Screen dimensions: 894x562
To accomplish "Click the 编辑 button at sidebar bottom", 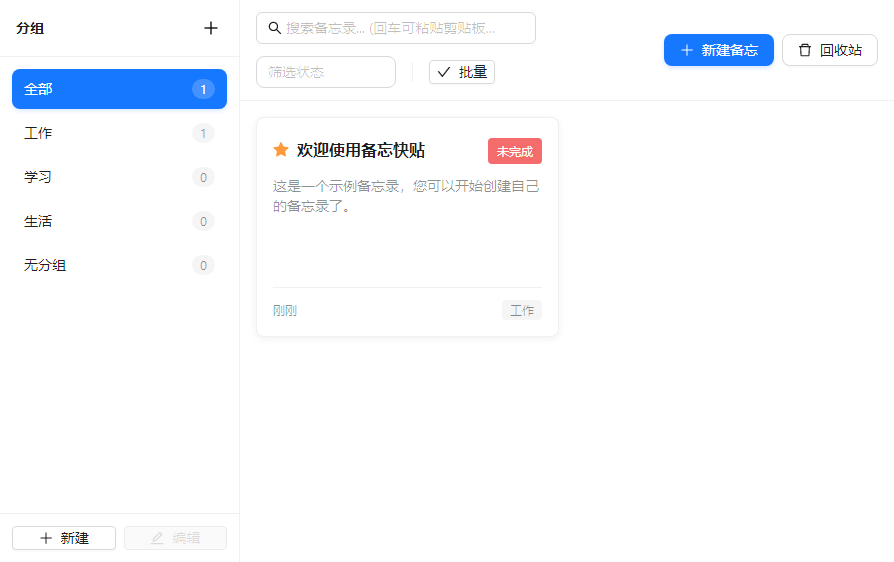I will pyautogui.click(x=176, y=538).
